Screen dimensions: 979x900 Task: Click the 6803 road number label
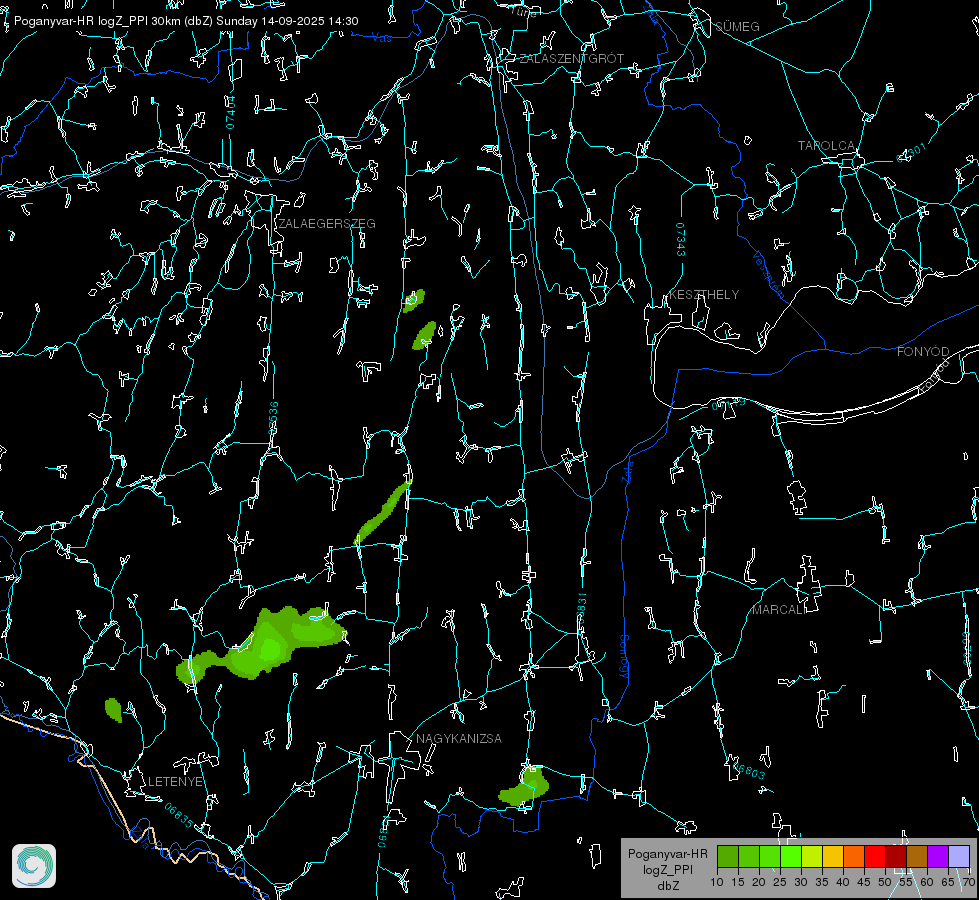click(x=750, y=771)
